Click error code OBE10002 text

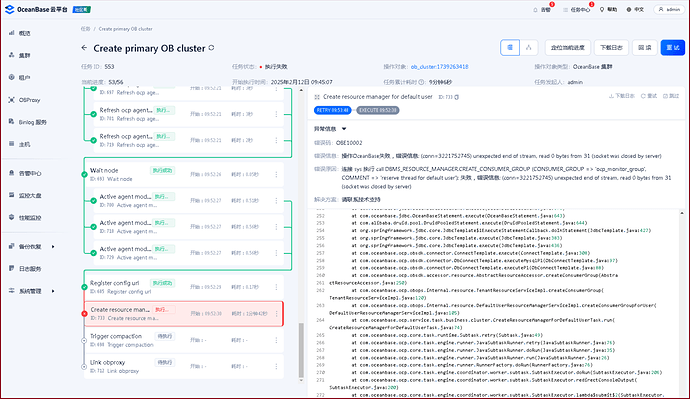pyautogui.click(x=349, y=143)
